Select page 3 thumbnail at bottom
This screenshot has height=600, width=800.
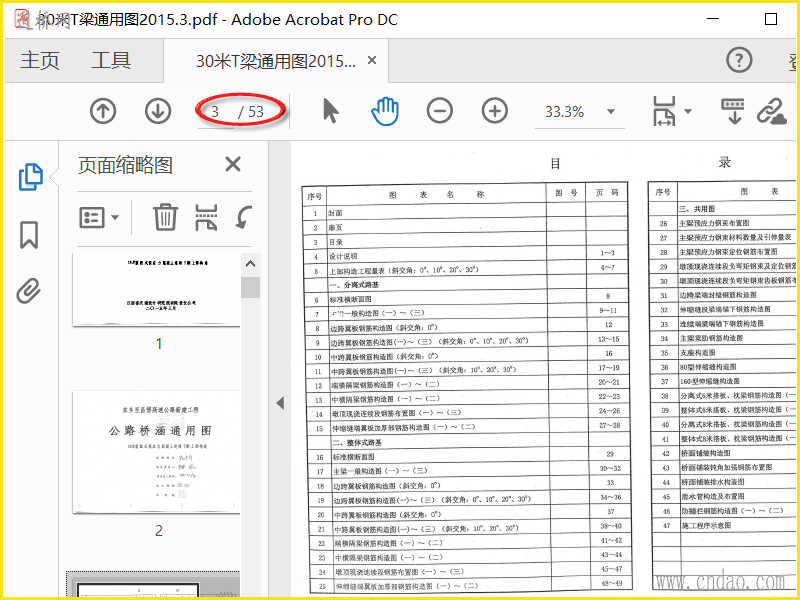(x=153, y=584)
